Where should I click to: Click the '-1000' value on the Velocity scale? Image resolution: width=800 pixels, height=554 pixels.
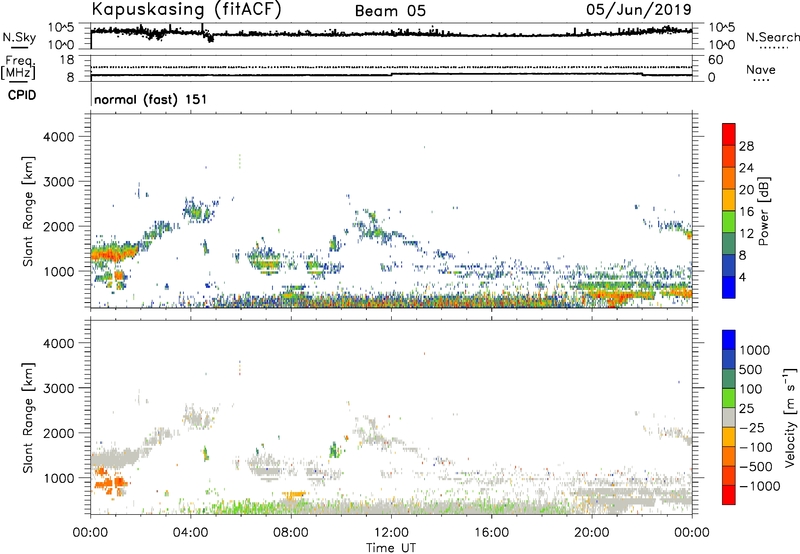click(x=760, y=486)
